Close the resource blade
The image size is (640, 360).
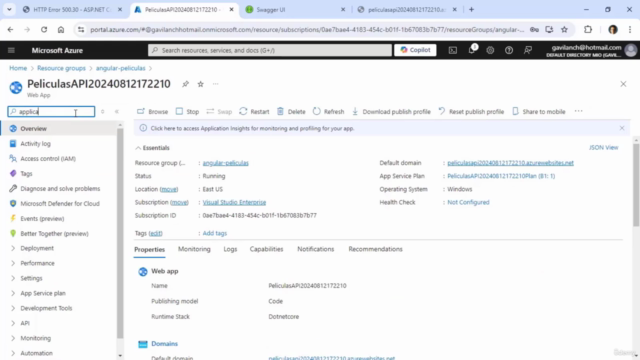[x=623, y=84]
